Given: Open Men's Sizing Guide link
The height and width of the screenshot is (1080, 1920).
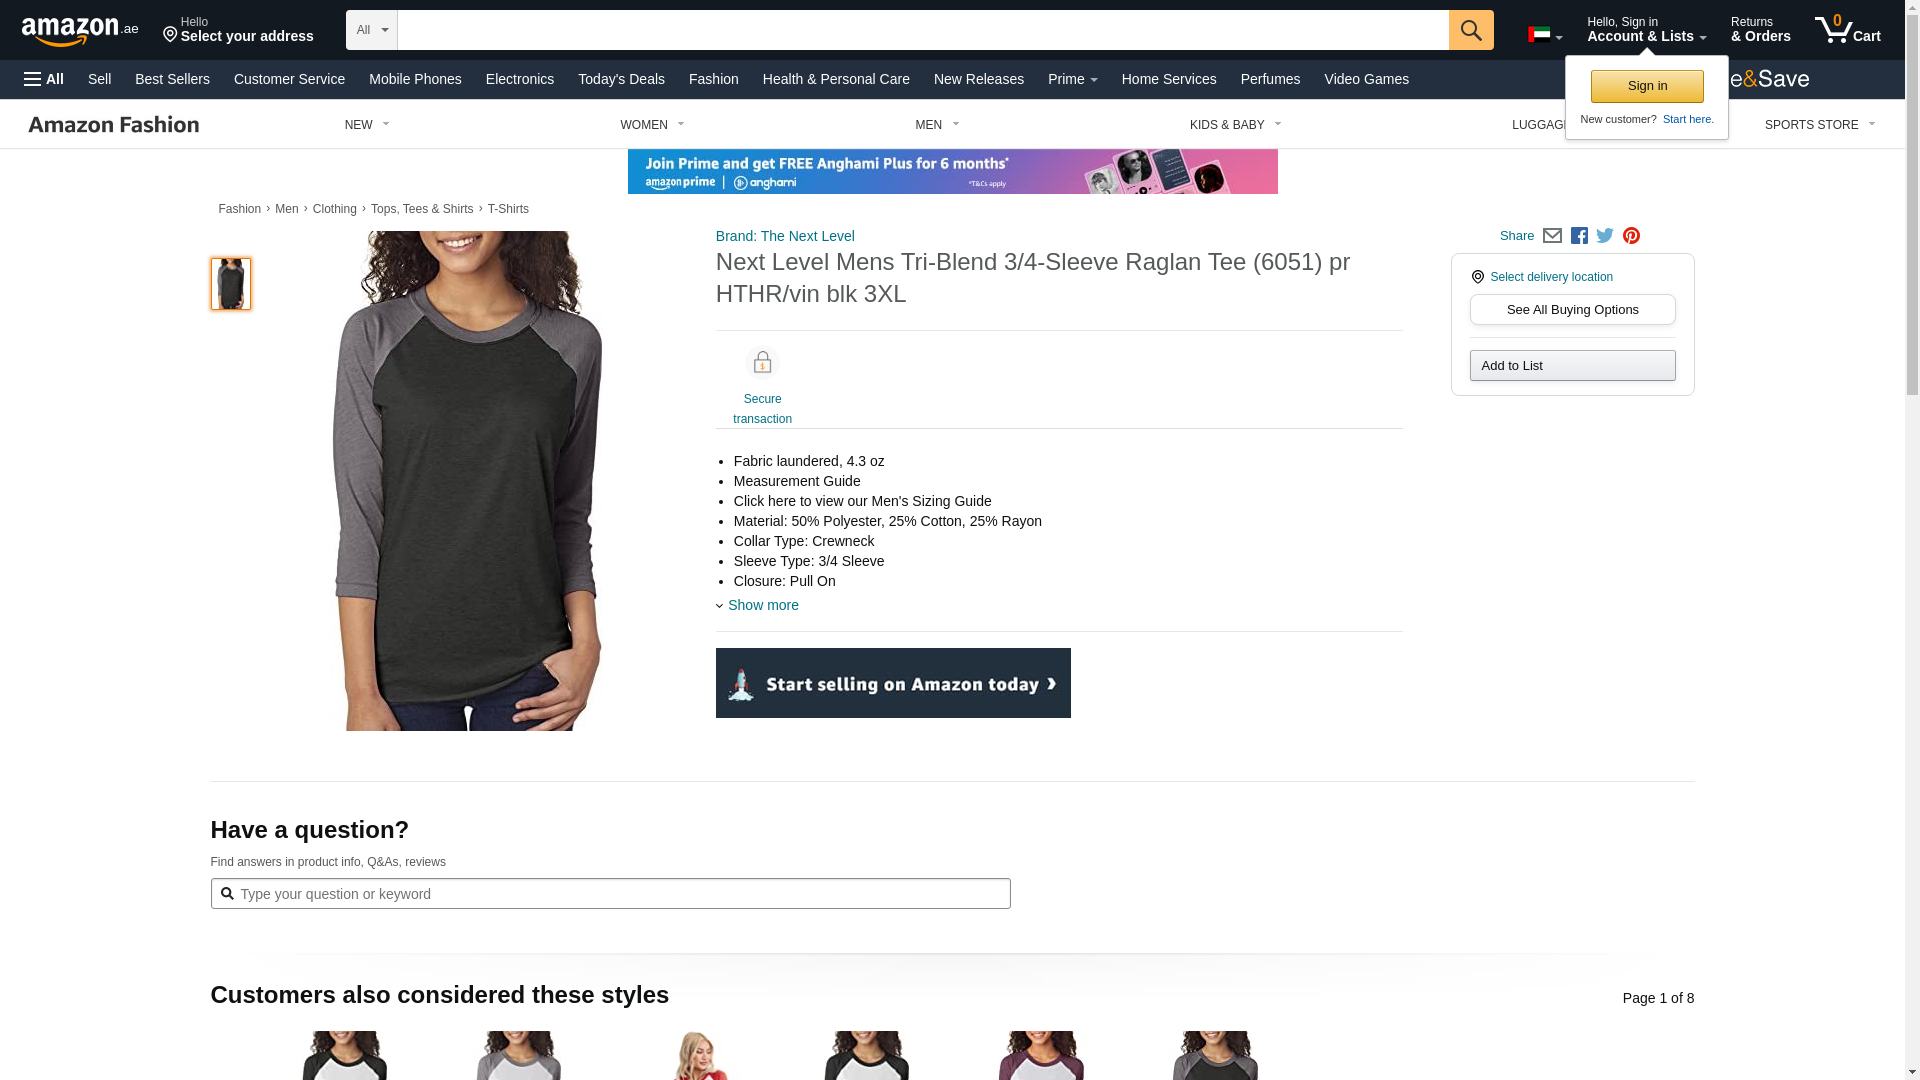Looking at the screenshot, I should coord(863,501).
